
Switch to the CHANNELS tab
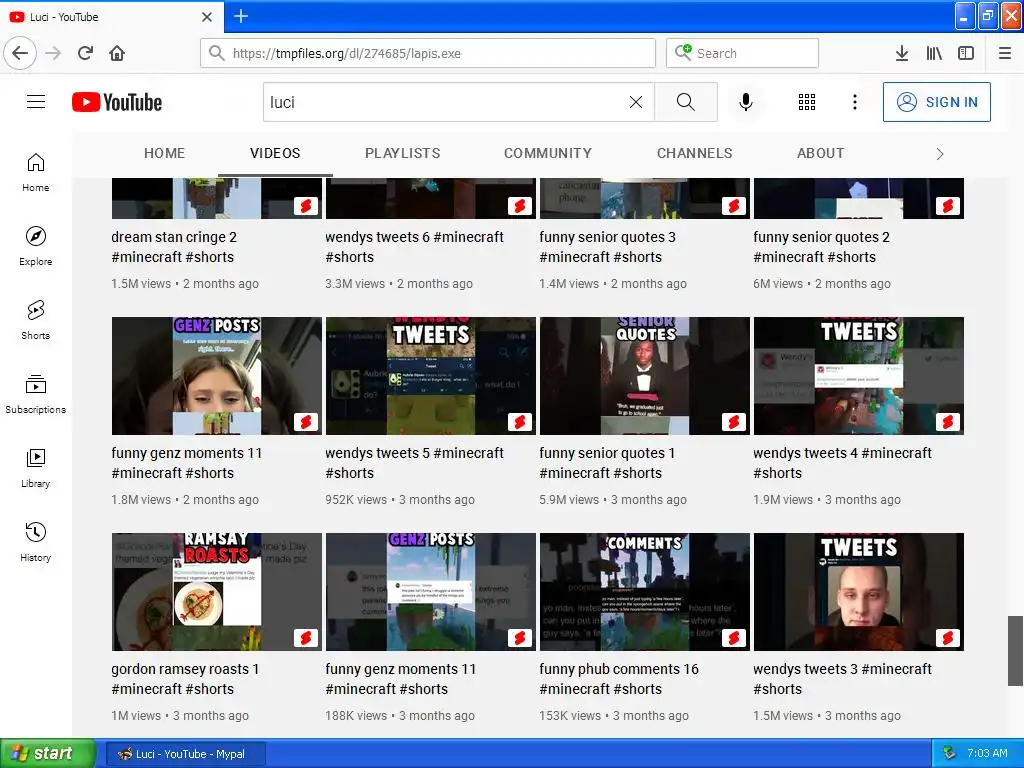(x=695, y=153)
